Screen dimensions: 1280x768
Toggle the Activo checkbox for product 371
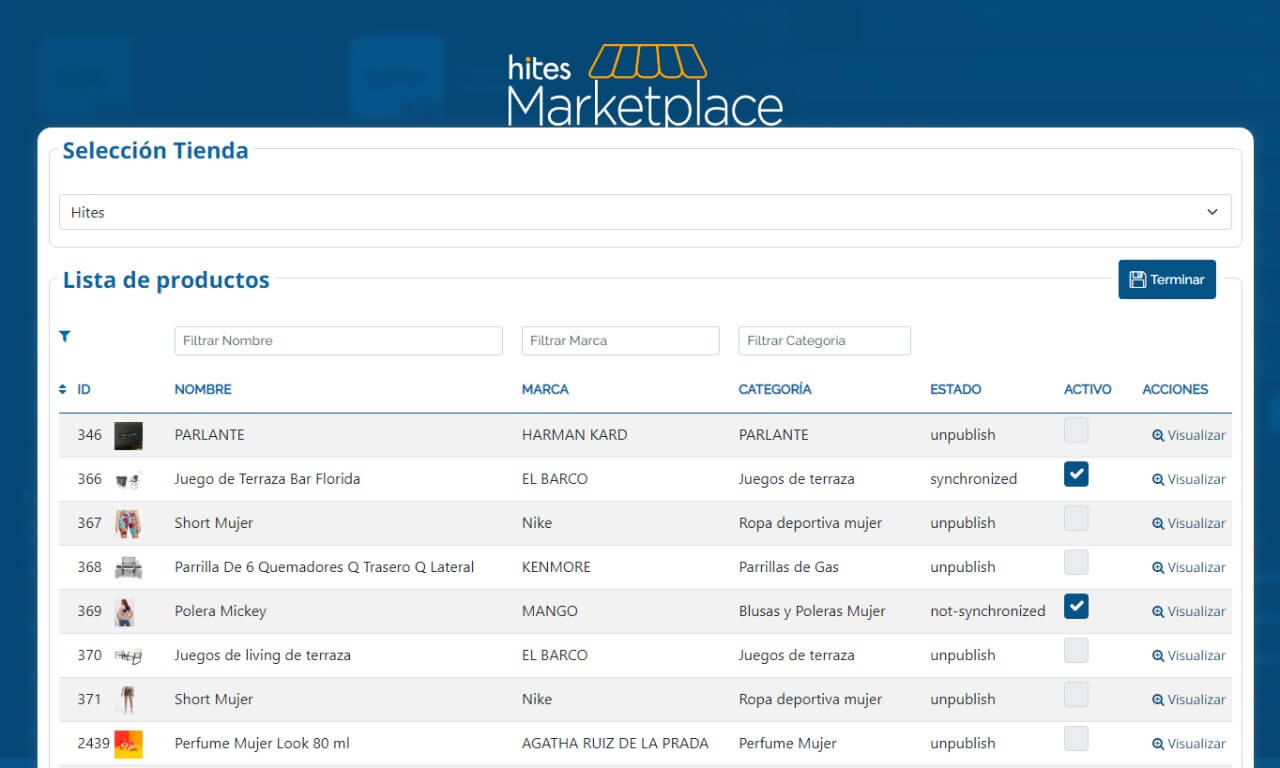pyautogui.click(x=1076, y=695)
